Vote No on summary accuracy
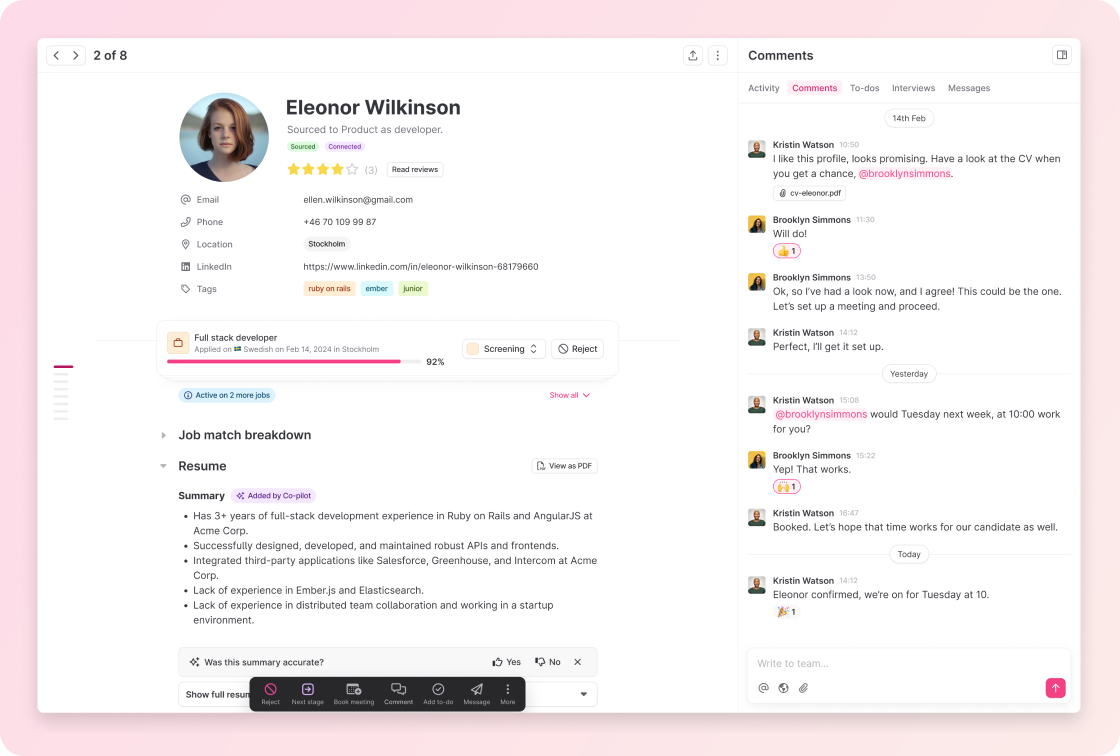 [x=548, y=662]
